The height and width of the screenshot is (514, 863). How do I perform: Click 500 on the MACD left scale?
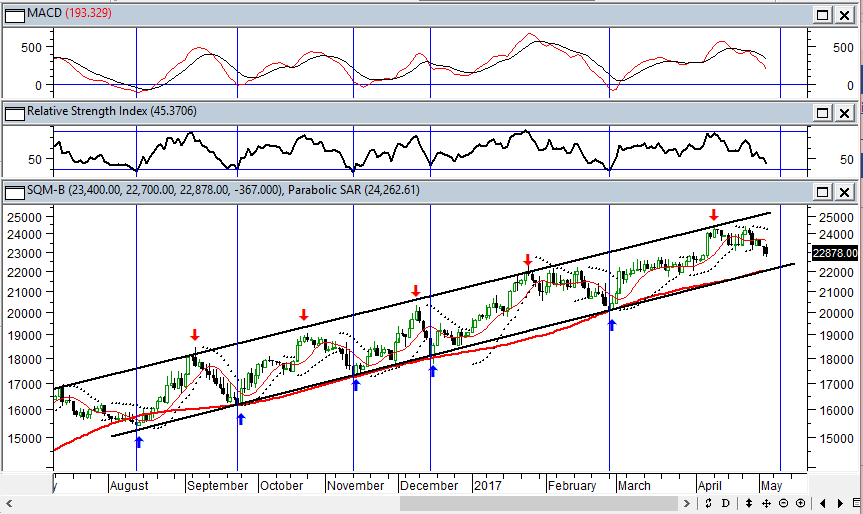[31, 47]
